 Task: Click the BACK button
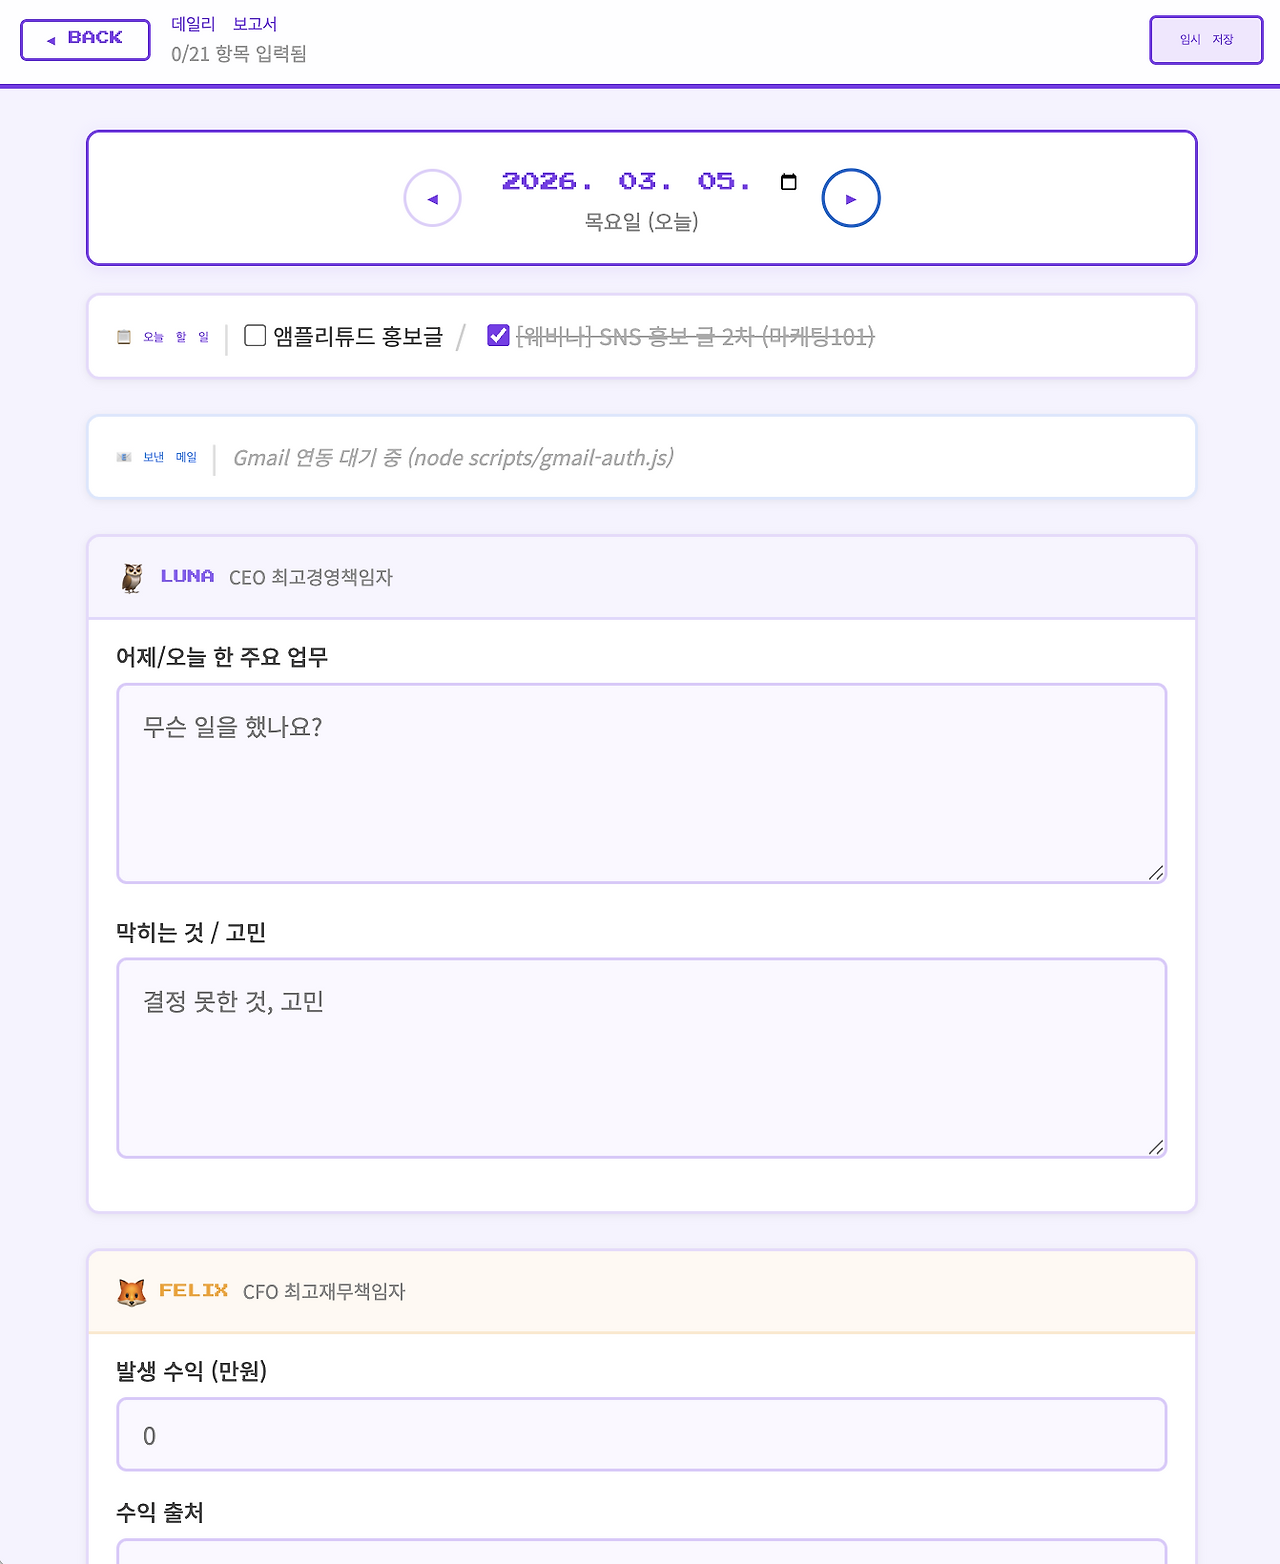point(85,39)
